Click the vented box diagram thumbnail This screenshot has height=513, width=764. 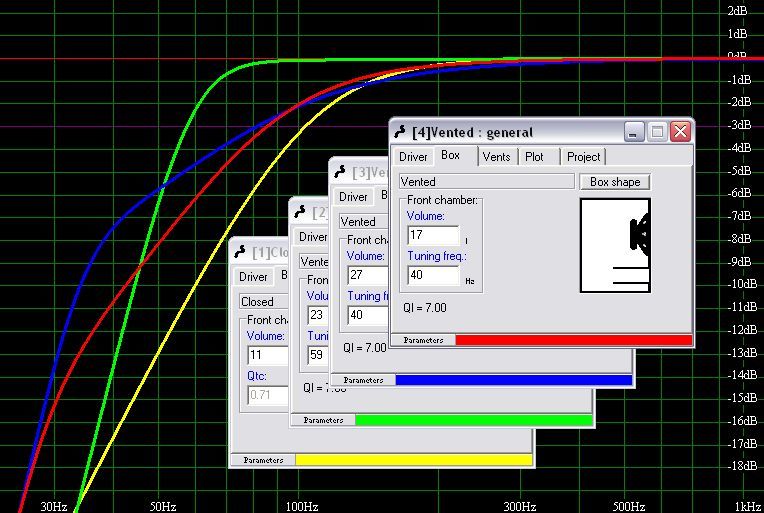615,245
